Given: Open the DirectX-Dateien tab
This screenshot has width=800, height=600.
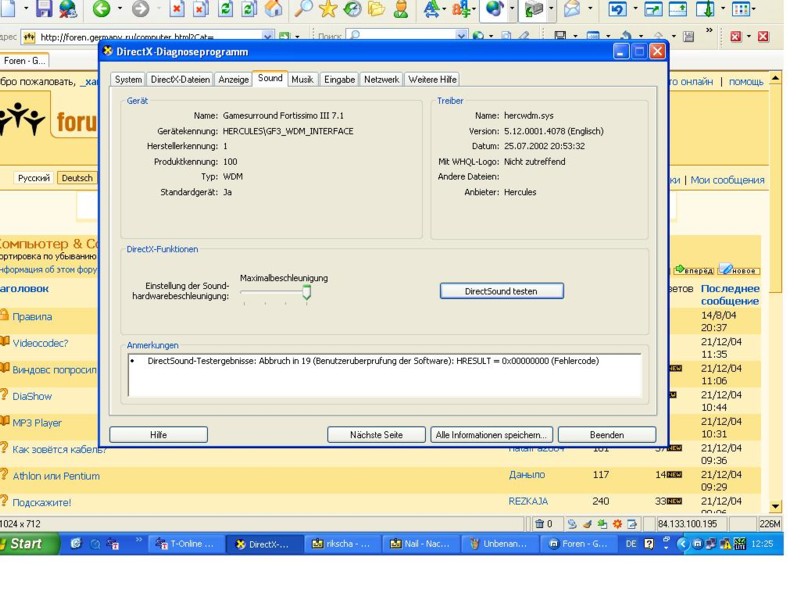Looking at the screenshot, I should tap(180, 79).
